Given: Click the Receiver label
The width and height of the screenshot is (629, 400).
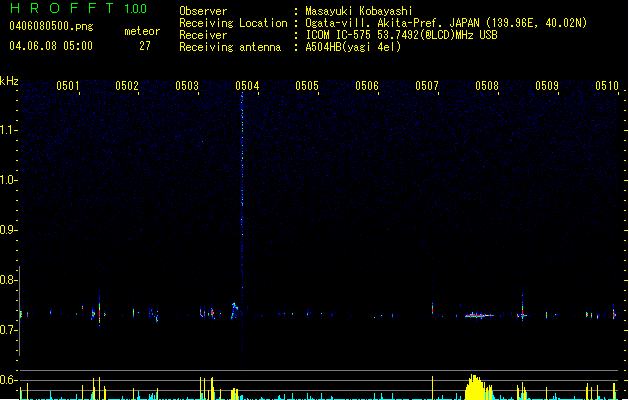Looking at the screenshot, I should (x=203, y=35).
